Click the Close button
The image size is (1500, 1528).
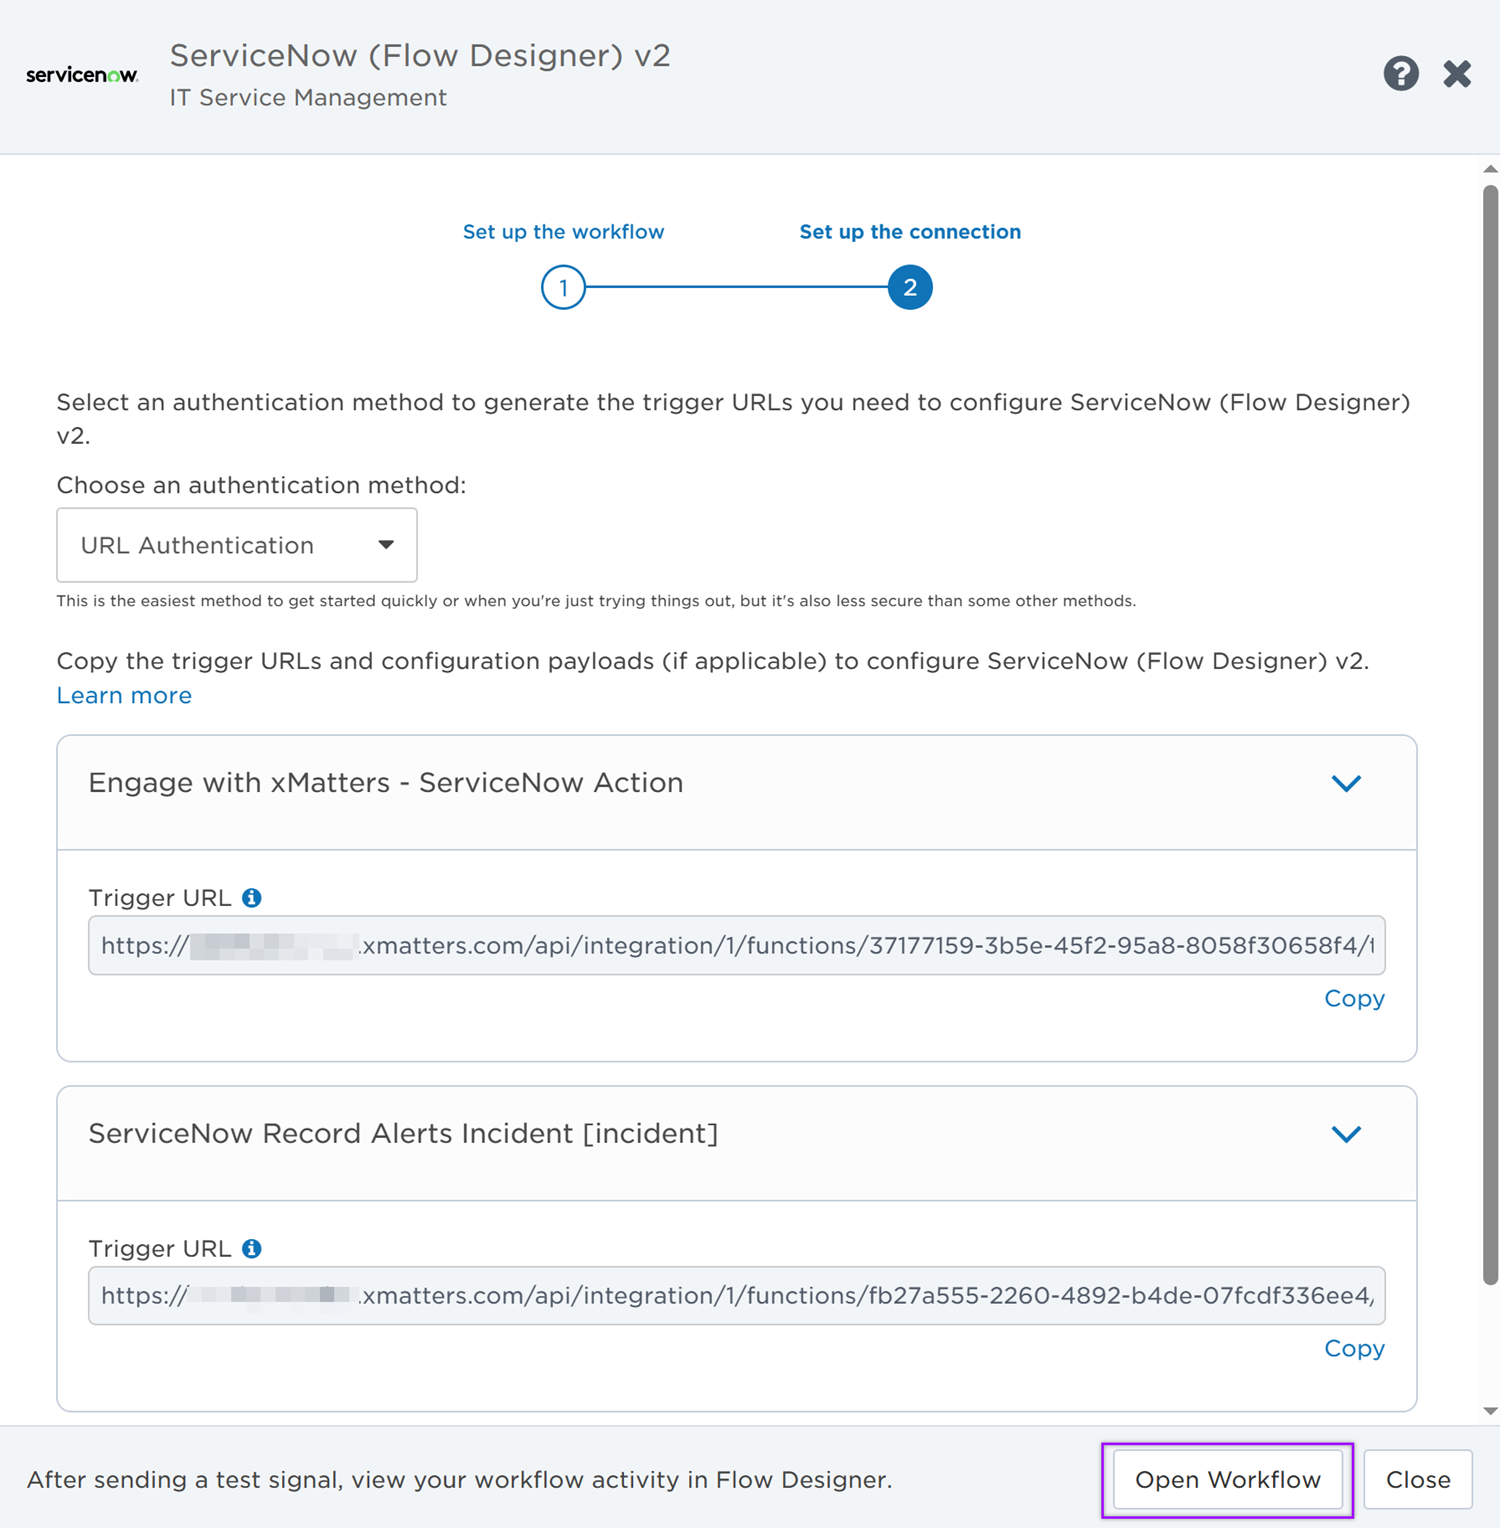pos(1418,1480)
